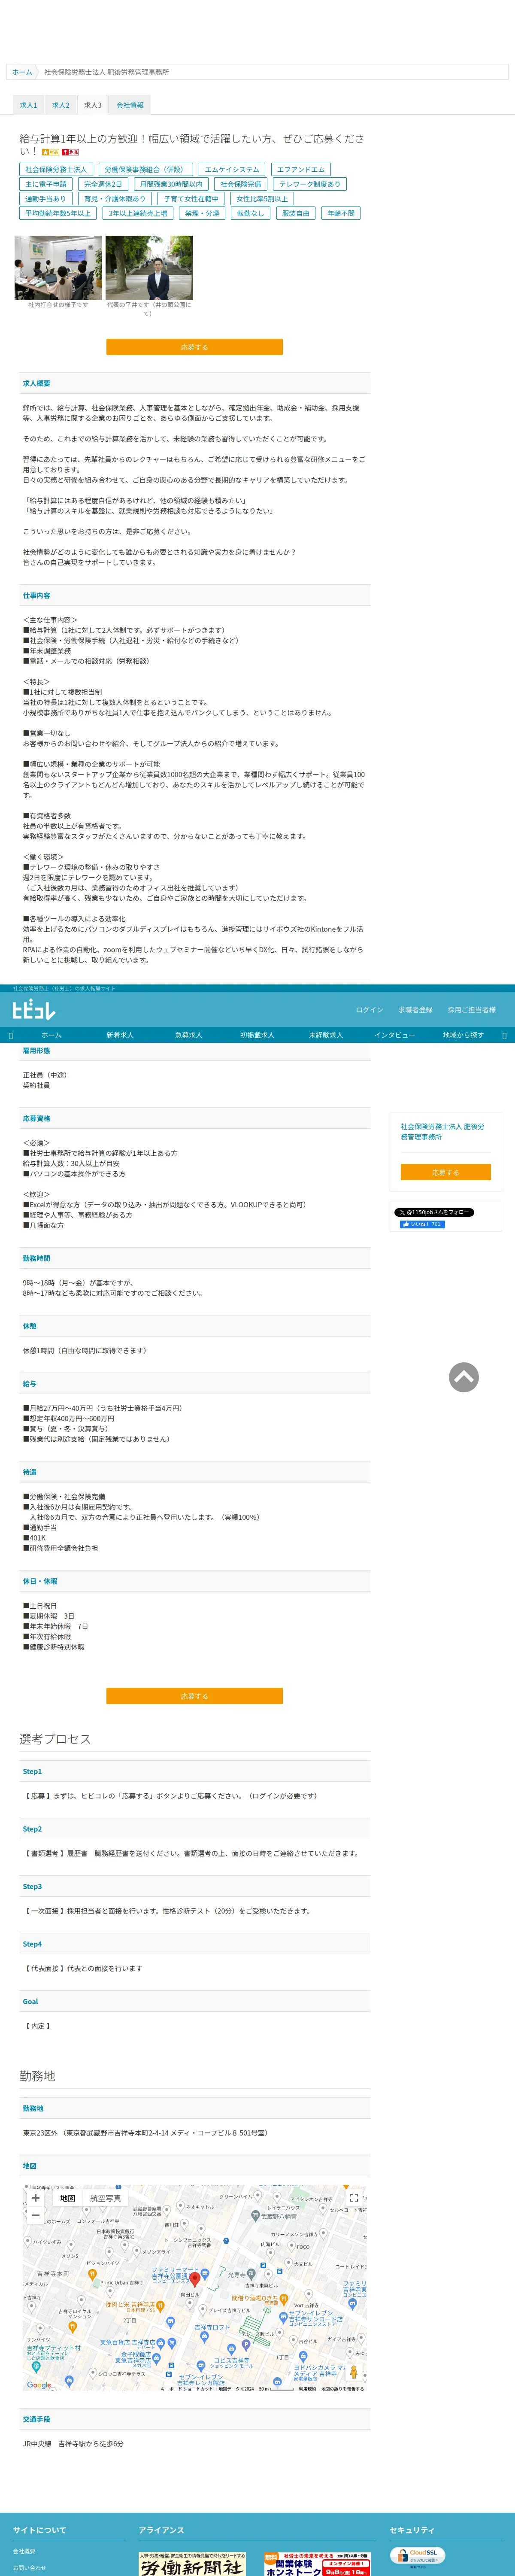The width and height of the screenshot is (515, 2576).
Task: Click the 育児・介護休暇あり tag
Action: [115, 199]
